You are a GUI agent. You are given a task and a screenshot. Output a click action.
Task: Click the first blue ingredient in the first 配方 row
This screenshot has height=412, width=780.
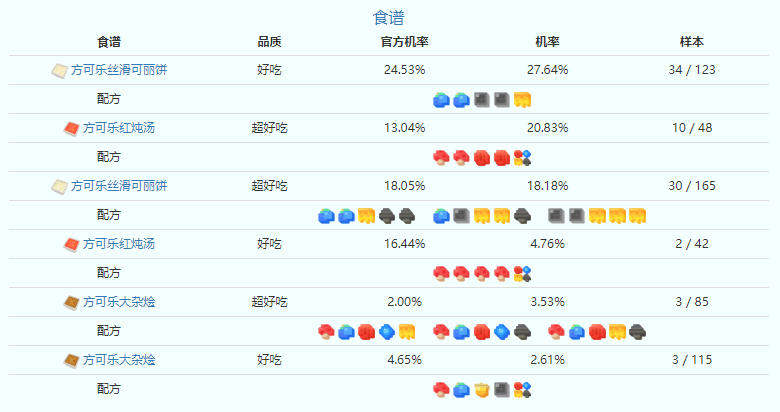(441, 100)
